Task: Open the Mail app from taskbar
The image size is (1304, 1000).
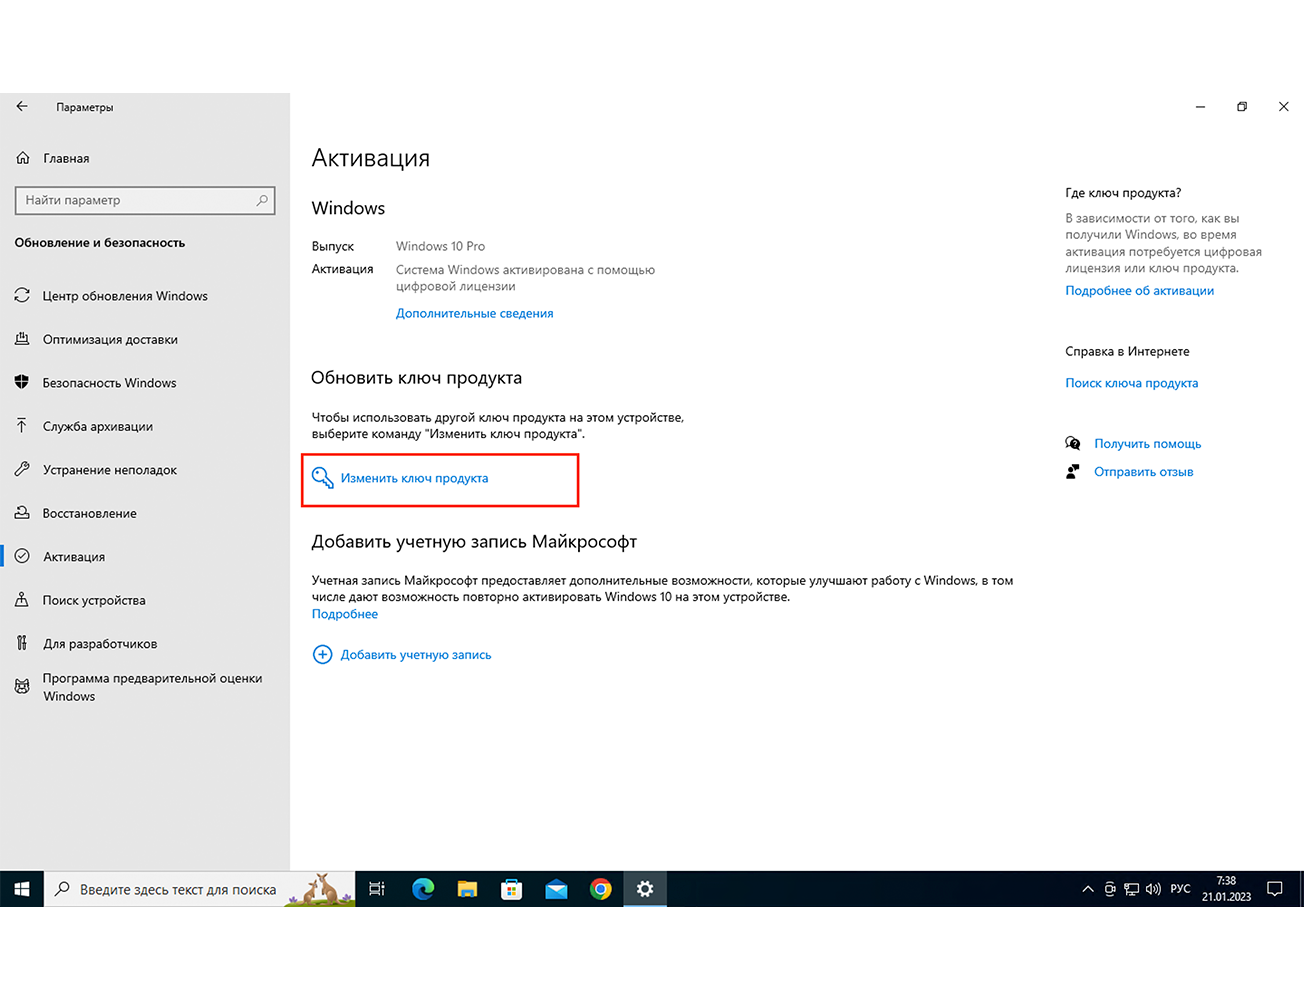Action: click(556, 889)
